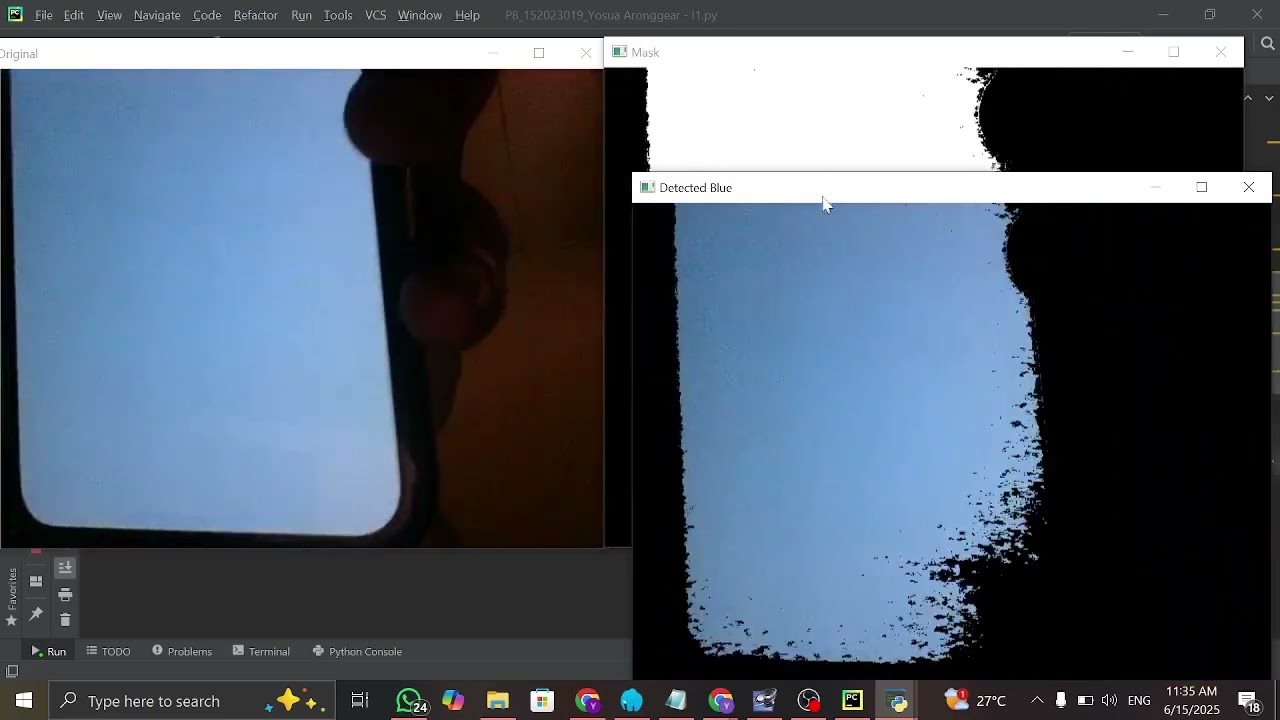This screenshot has height=720, width=1280.
Task: Maximize the Detected Blue window
Action: tap(1202, 187)
